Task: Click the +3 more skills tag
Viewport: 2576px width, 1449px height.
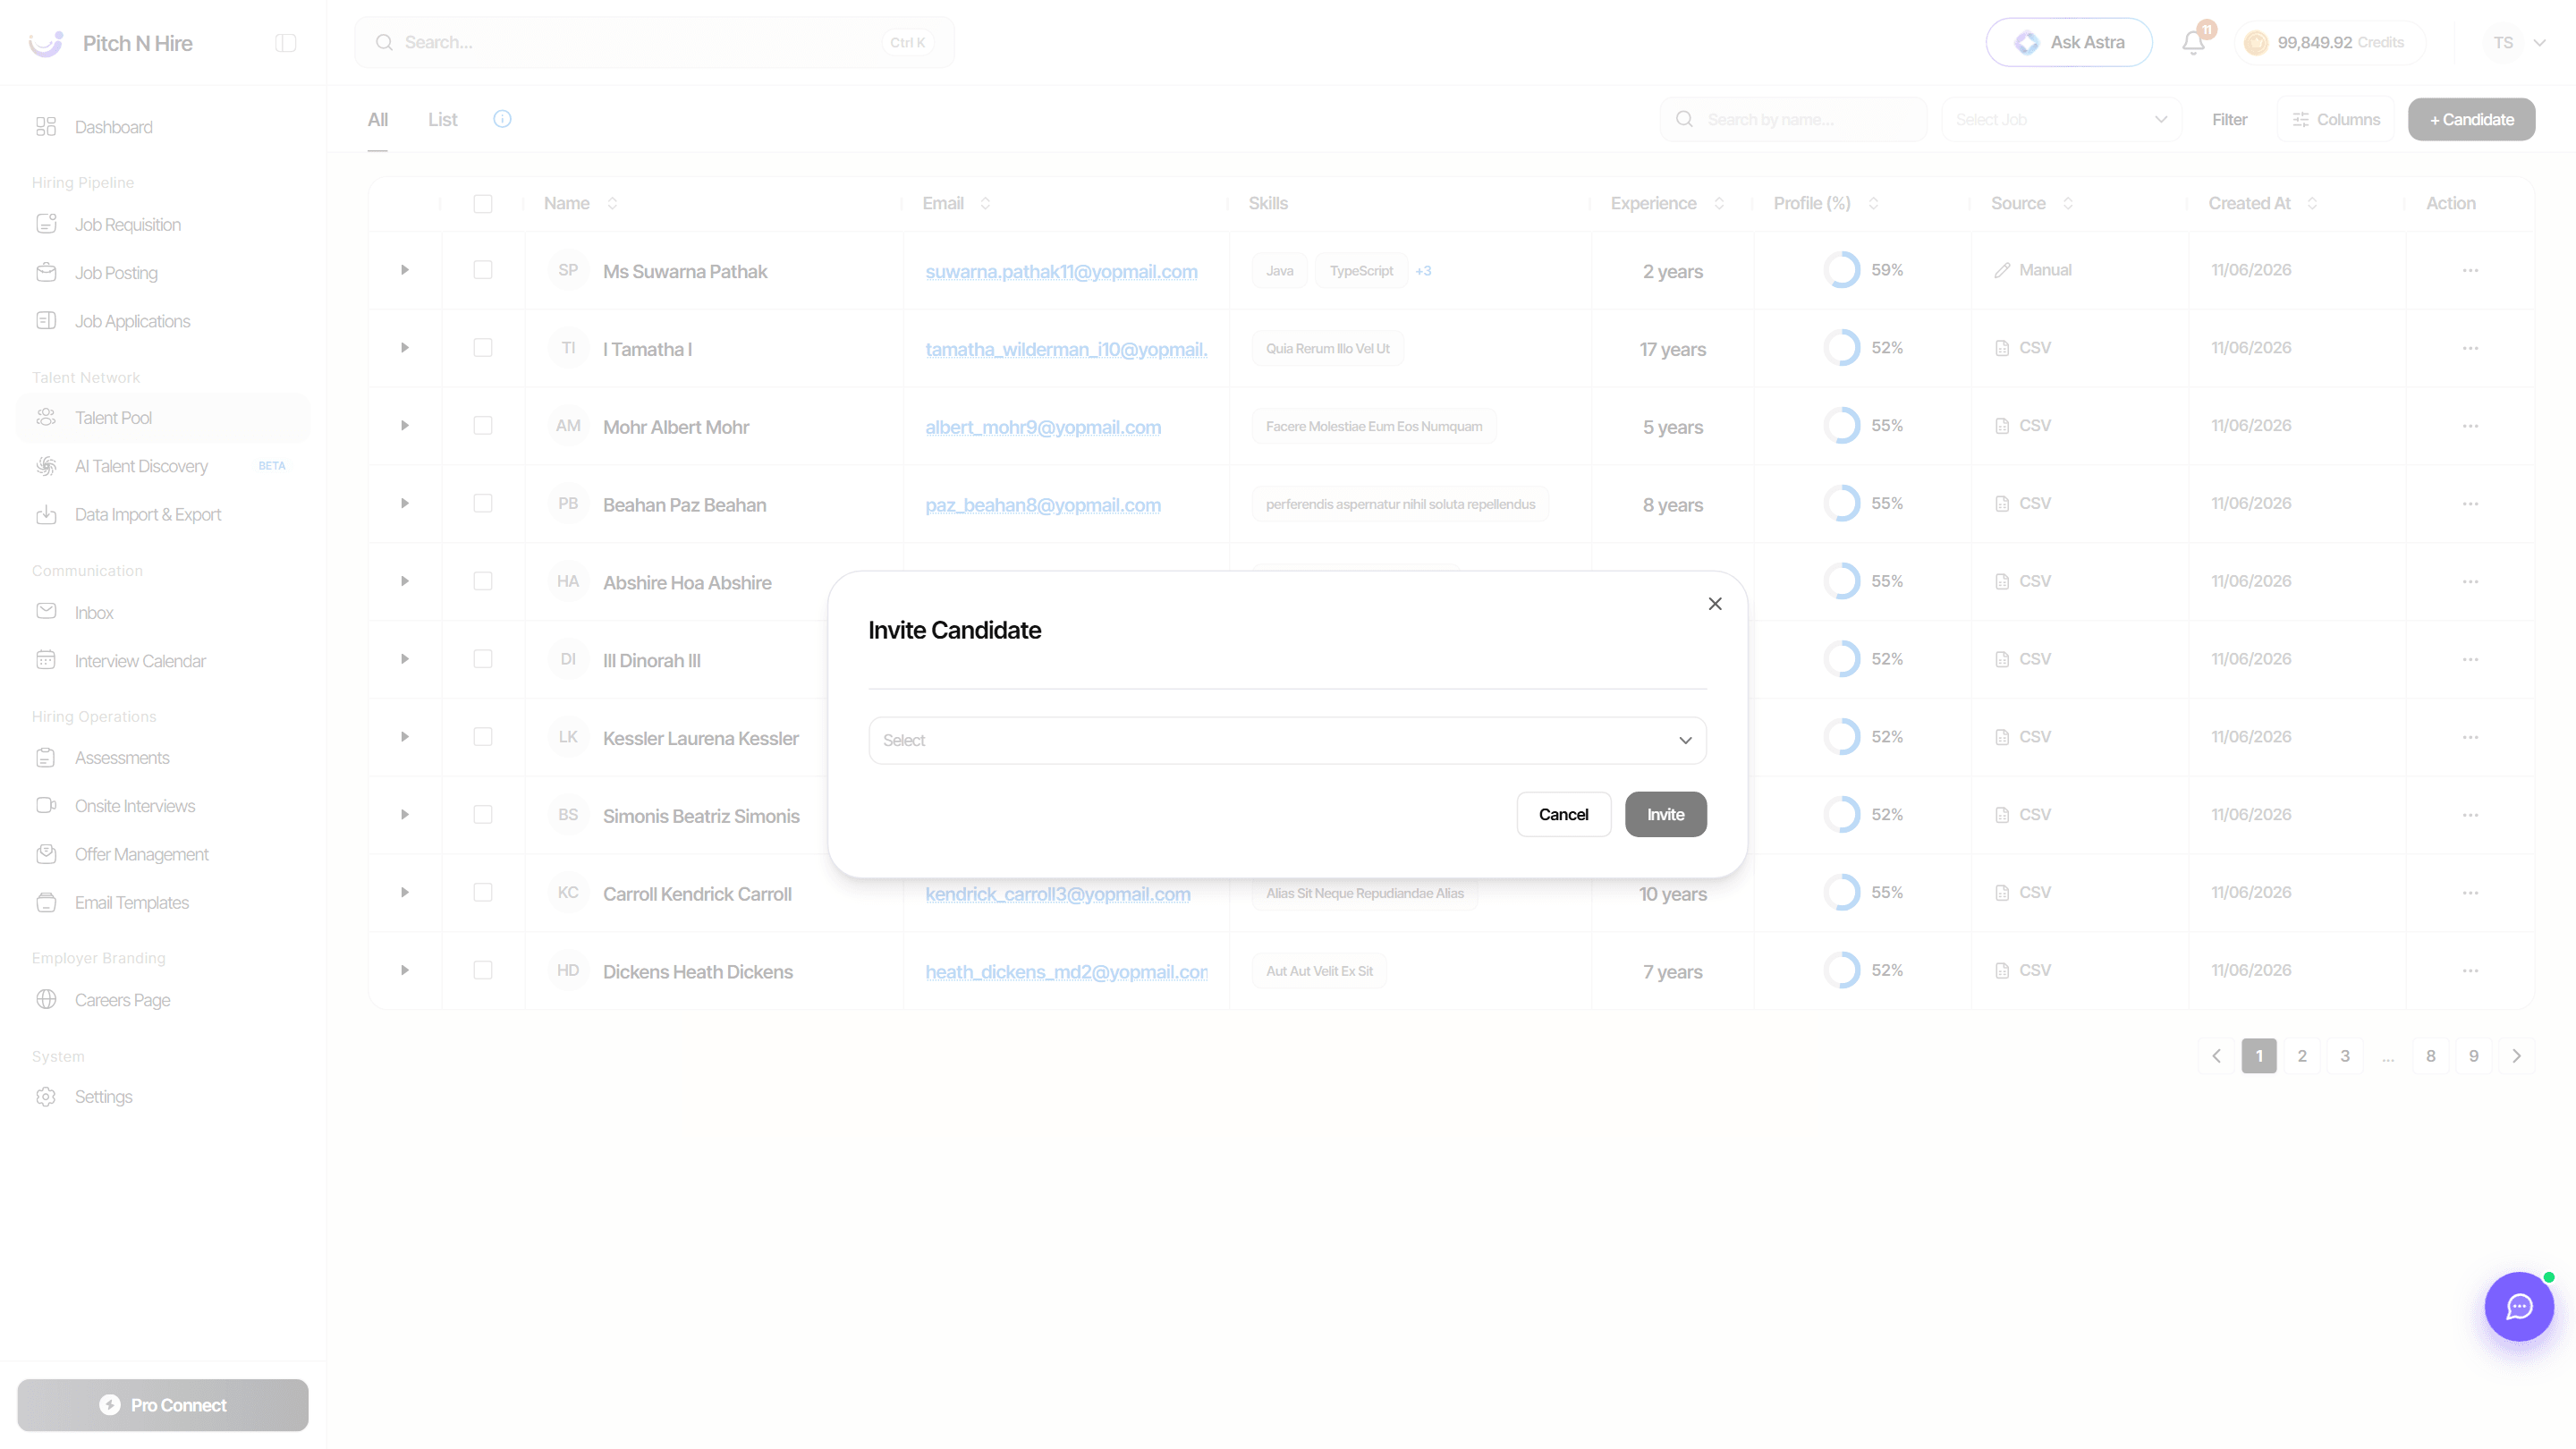Action: tap(1423, 271)
